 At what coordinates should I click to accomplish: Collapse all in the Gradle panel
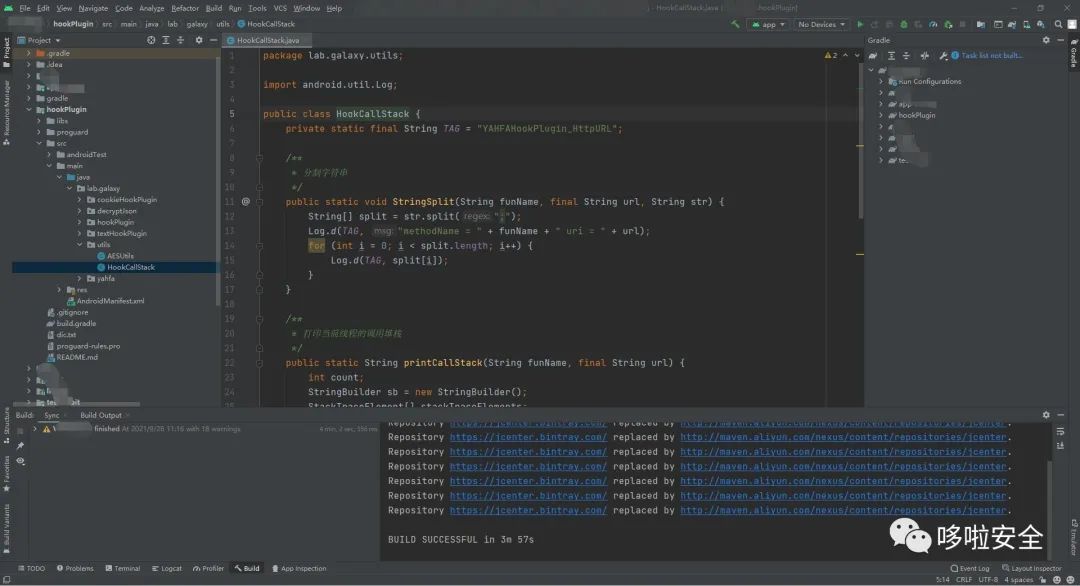(x=906, y=56)
